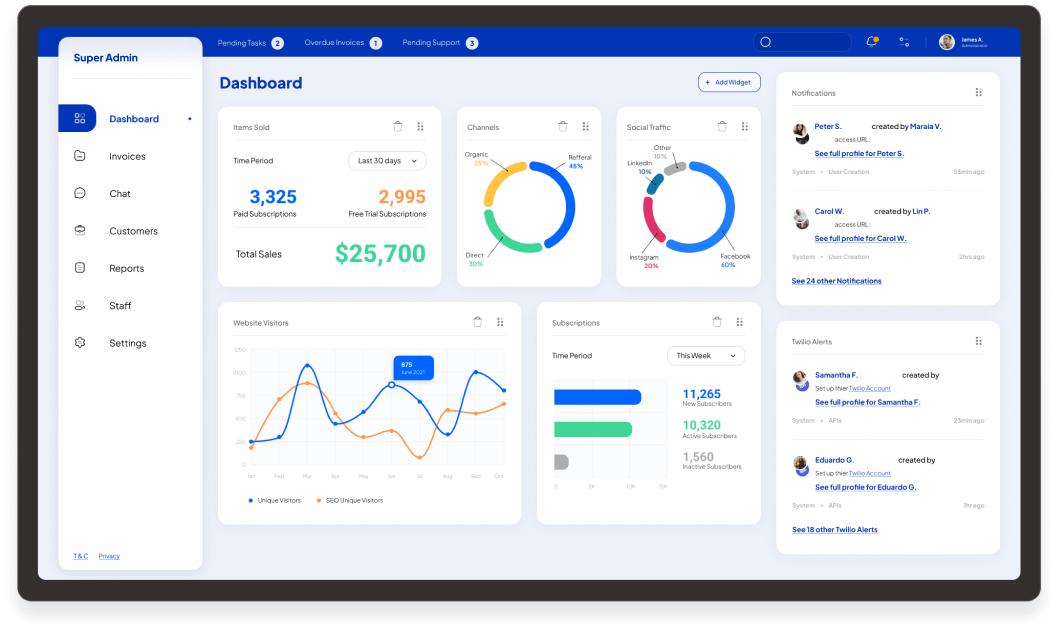This screenshot has width=1059, height=631.
Task: Expand the Last 30 days dropdown
Action: [387, 161]
